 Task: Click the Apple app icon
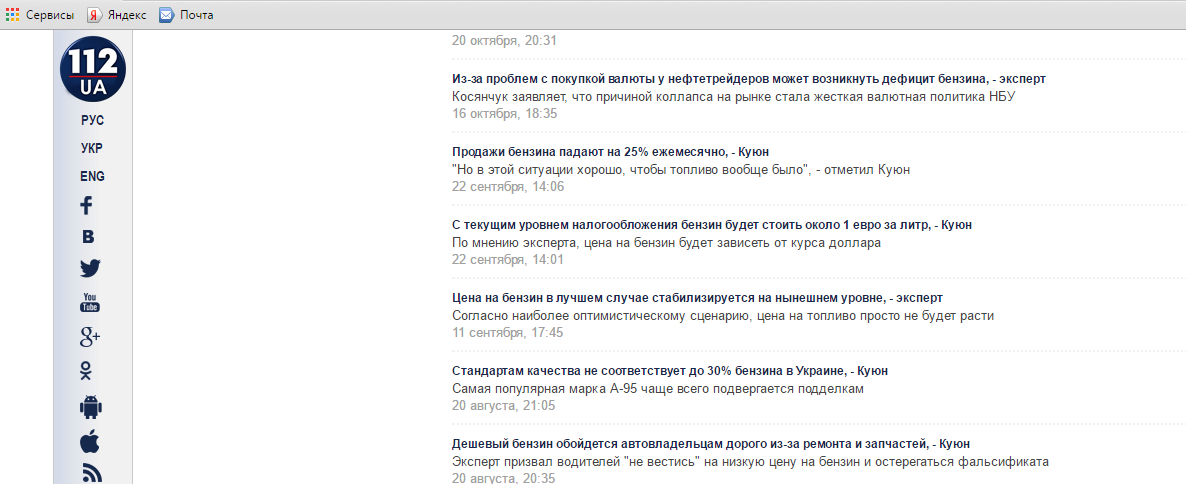90,441
